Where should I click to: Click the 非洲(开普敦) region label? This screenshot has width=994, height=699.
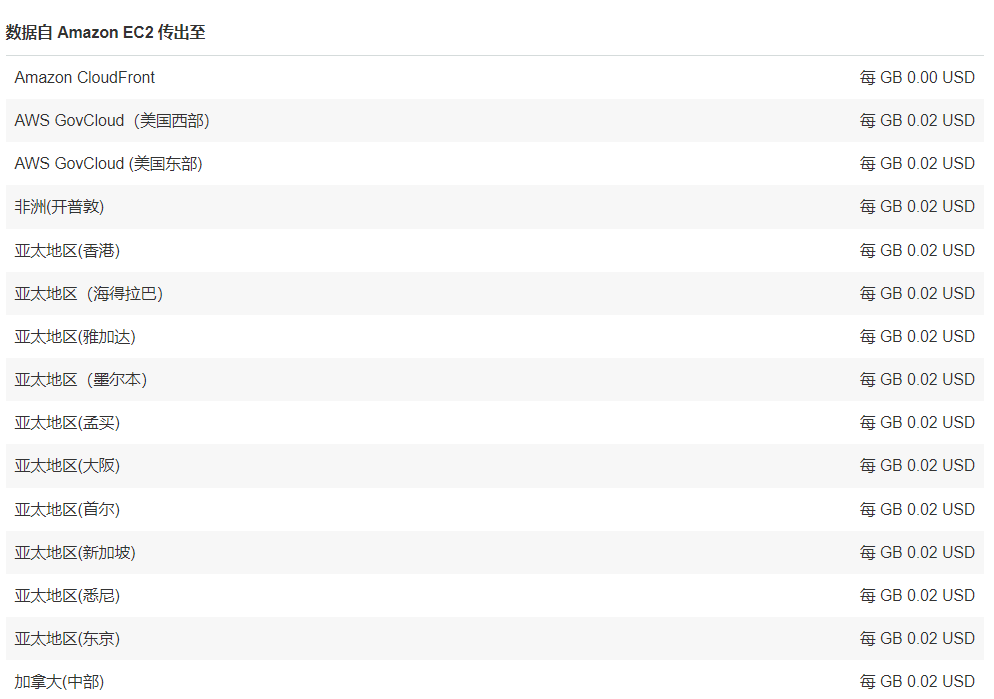click(59, 207)
